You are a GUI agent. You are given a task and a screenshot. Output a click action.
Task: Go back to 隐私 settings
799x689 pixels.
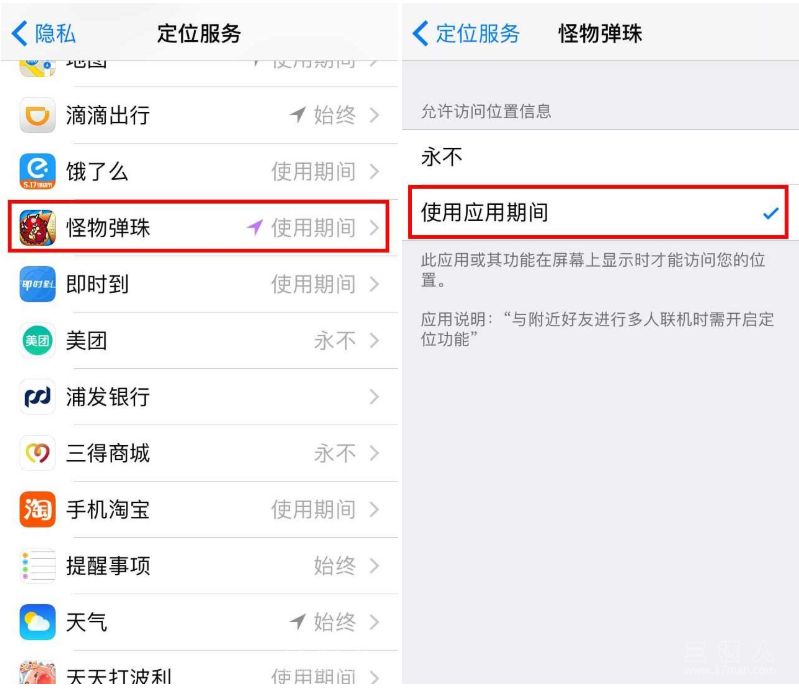[43, 34]
